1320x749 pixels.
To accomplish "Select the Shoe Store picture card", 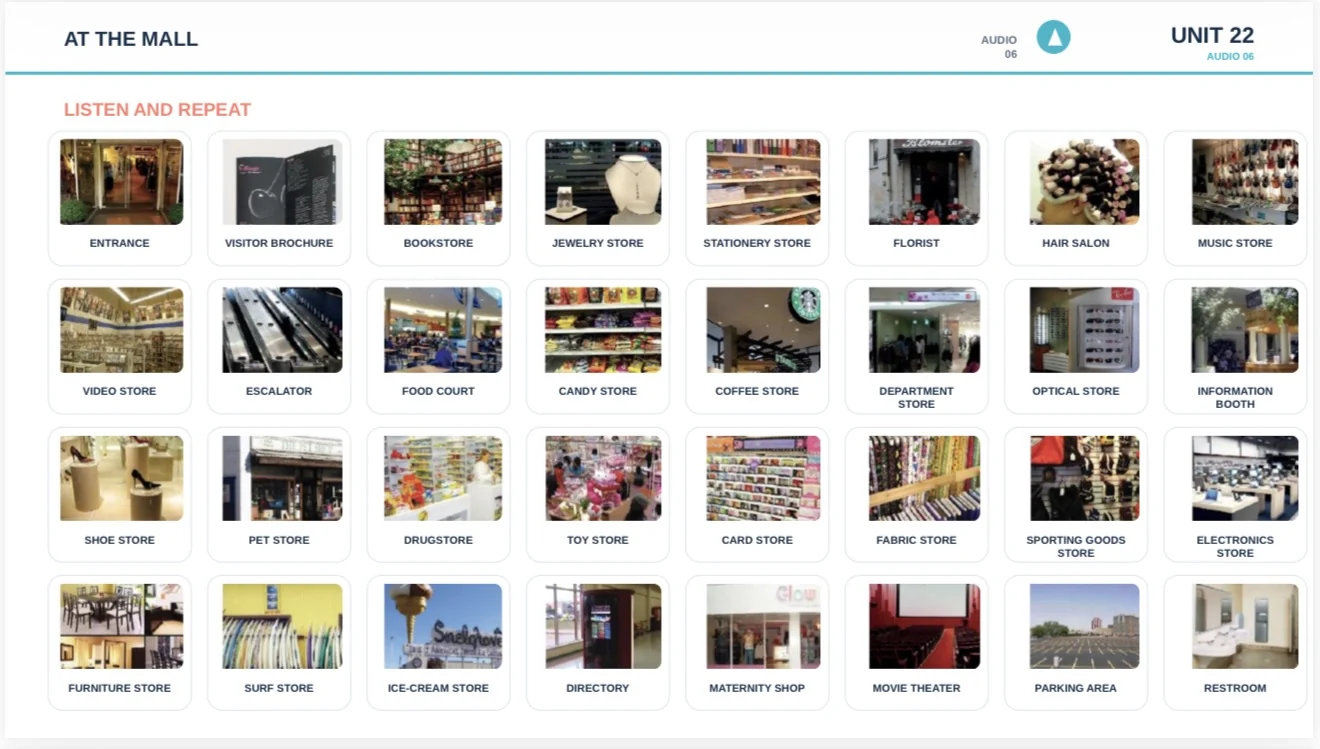I will [120, 495].
